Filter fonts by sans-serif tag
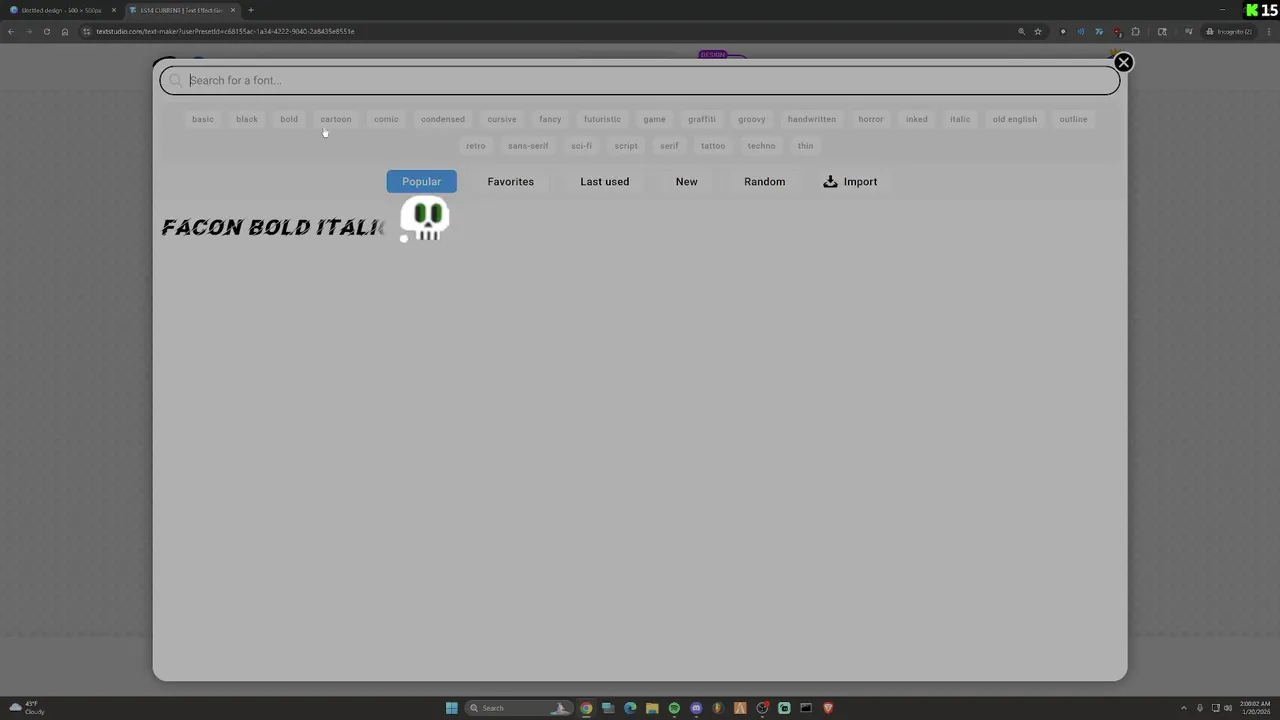Screen dimensions: 1280x720 click(528, 146)
